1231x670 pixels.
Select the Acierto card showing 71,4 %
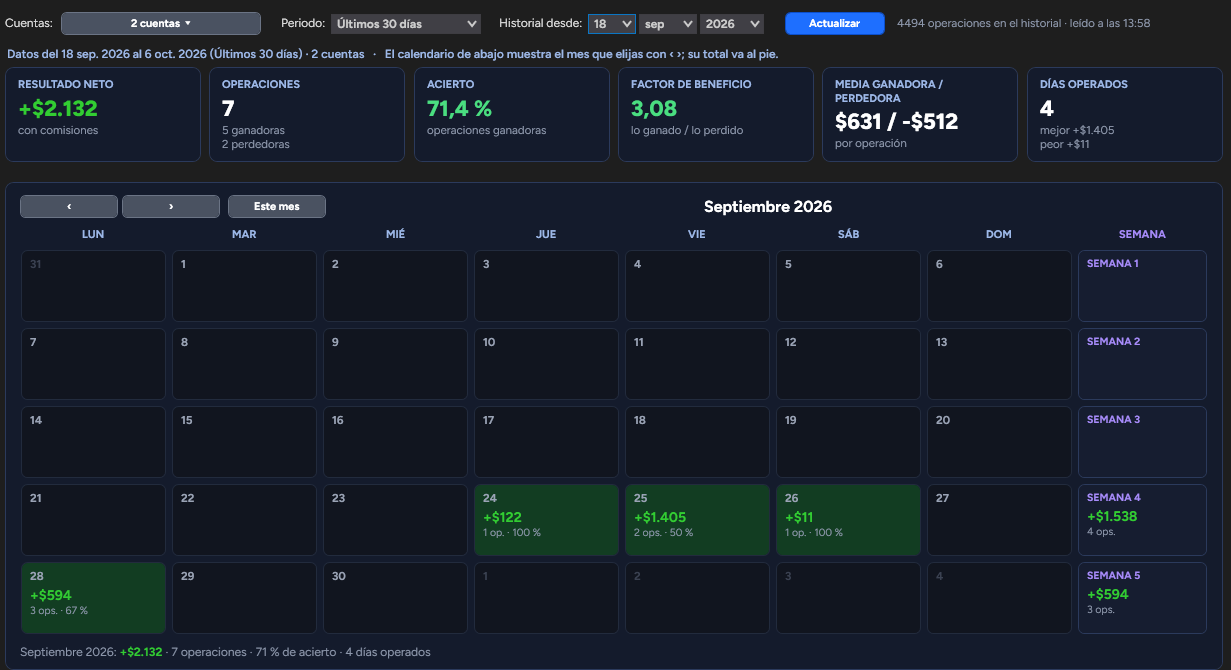pyautogui.click(x=512, y=114)
